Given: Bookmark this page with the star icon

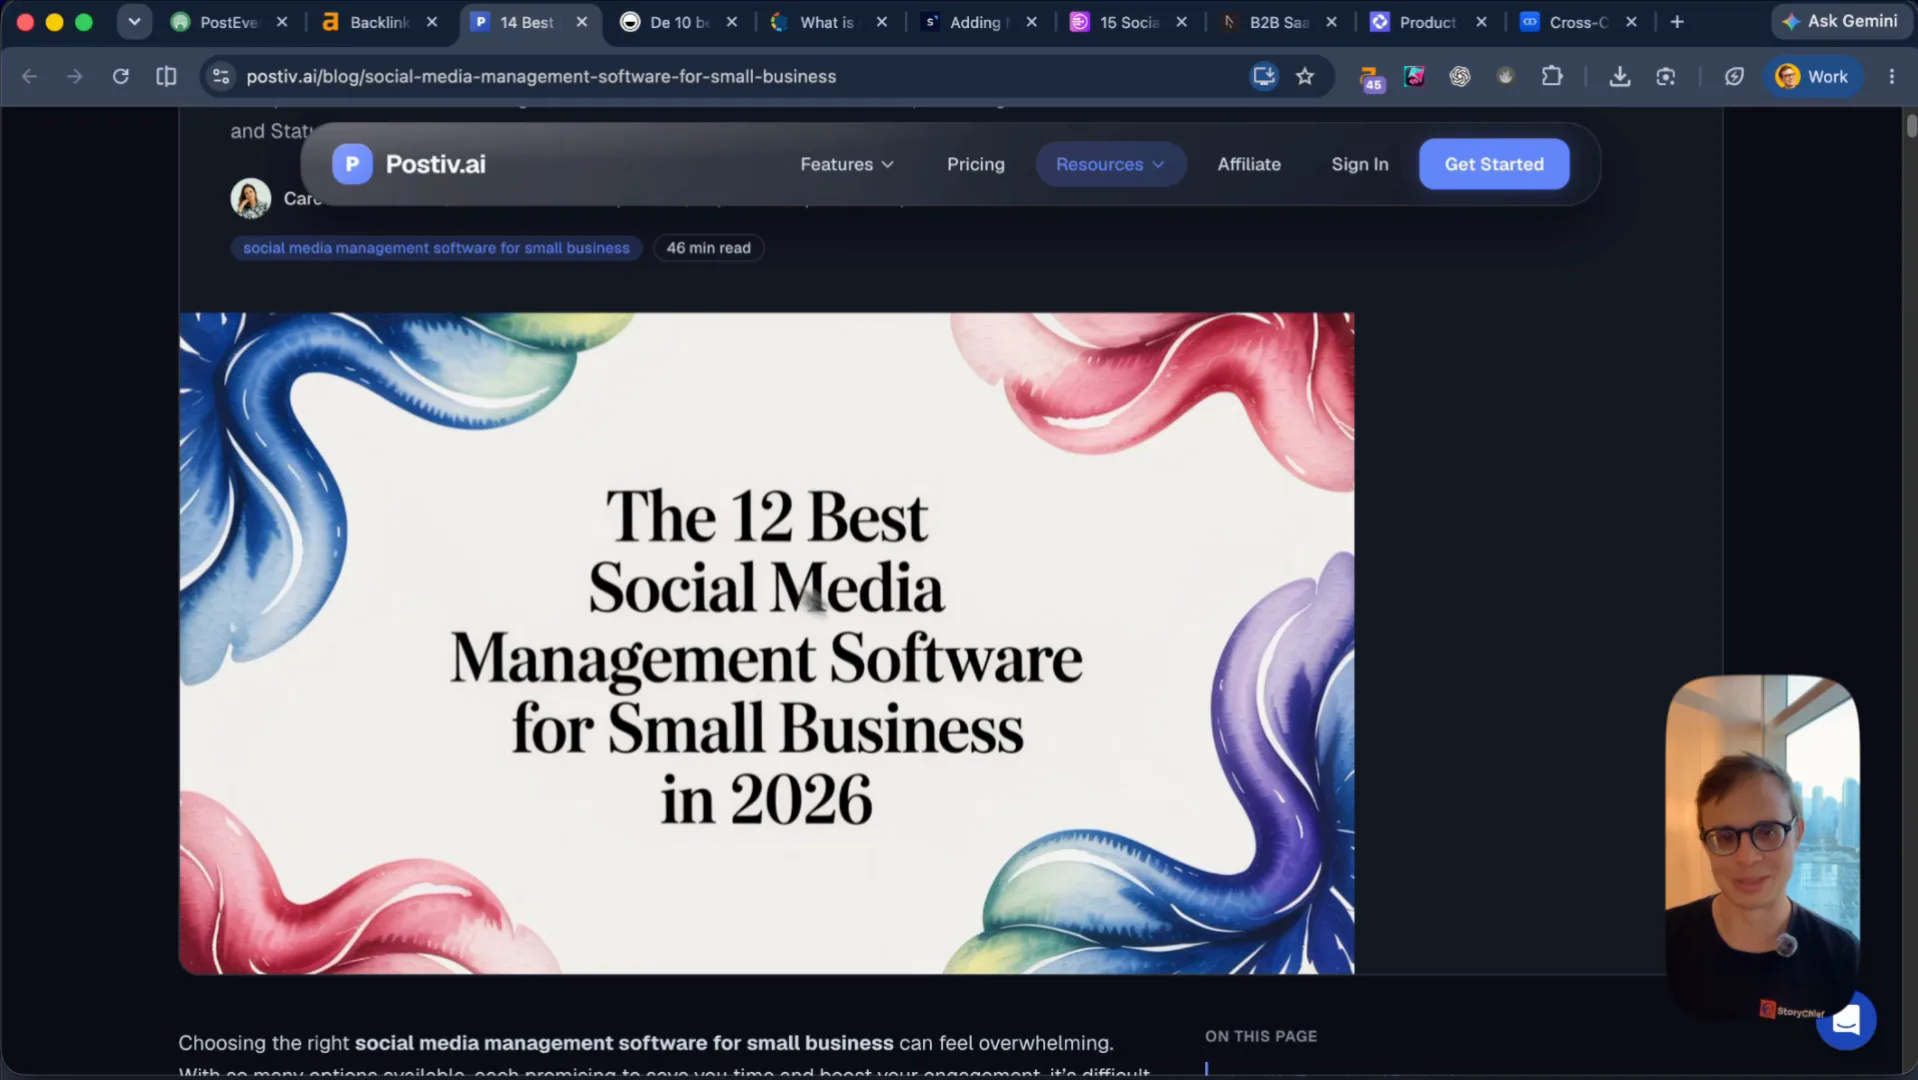Looking at the screenshot, I should pos(1305,76).
